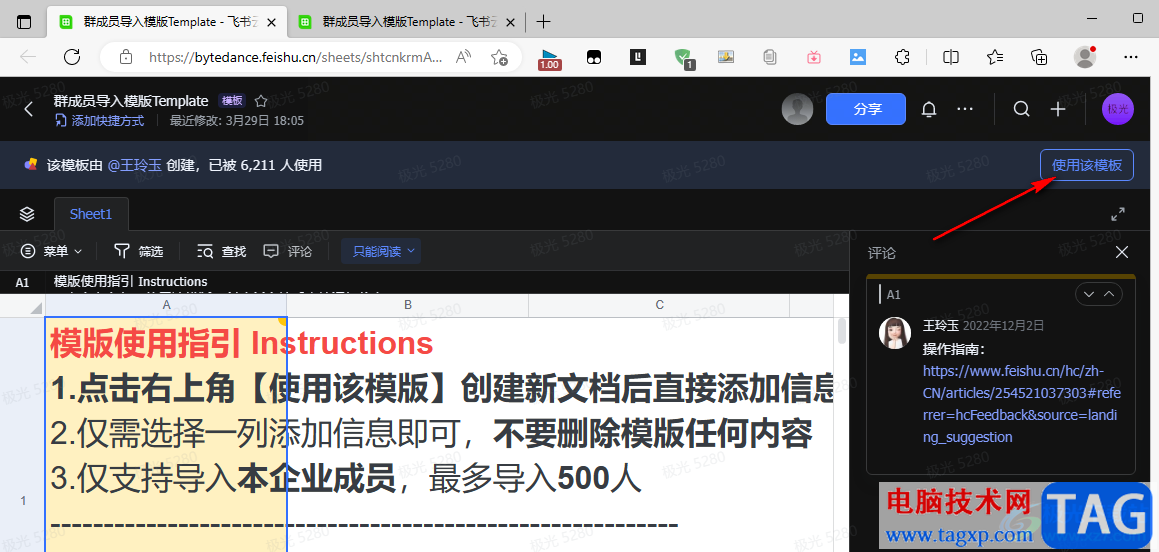Viewport: 1159px width, 552px height.
Task: Click the vertical scrollbar of the sheet
Action: coord(841,332)
